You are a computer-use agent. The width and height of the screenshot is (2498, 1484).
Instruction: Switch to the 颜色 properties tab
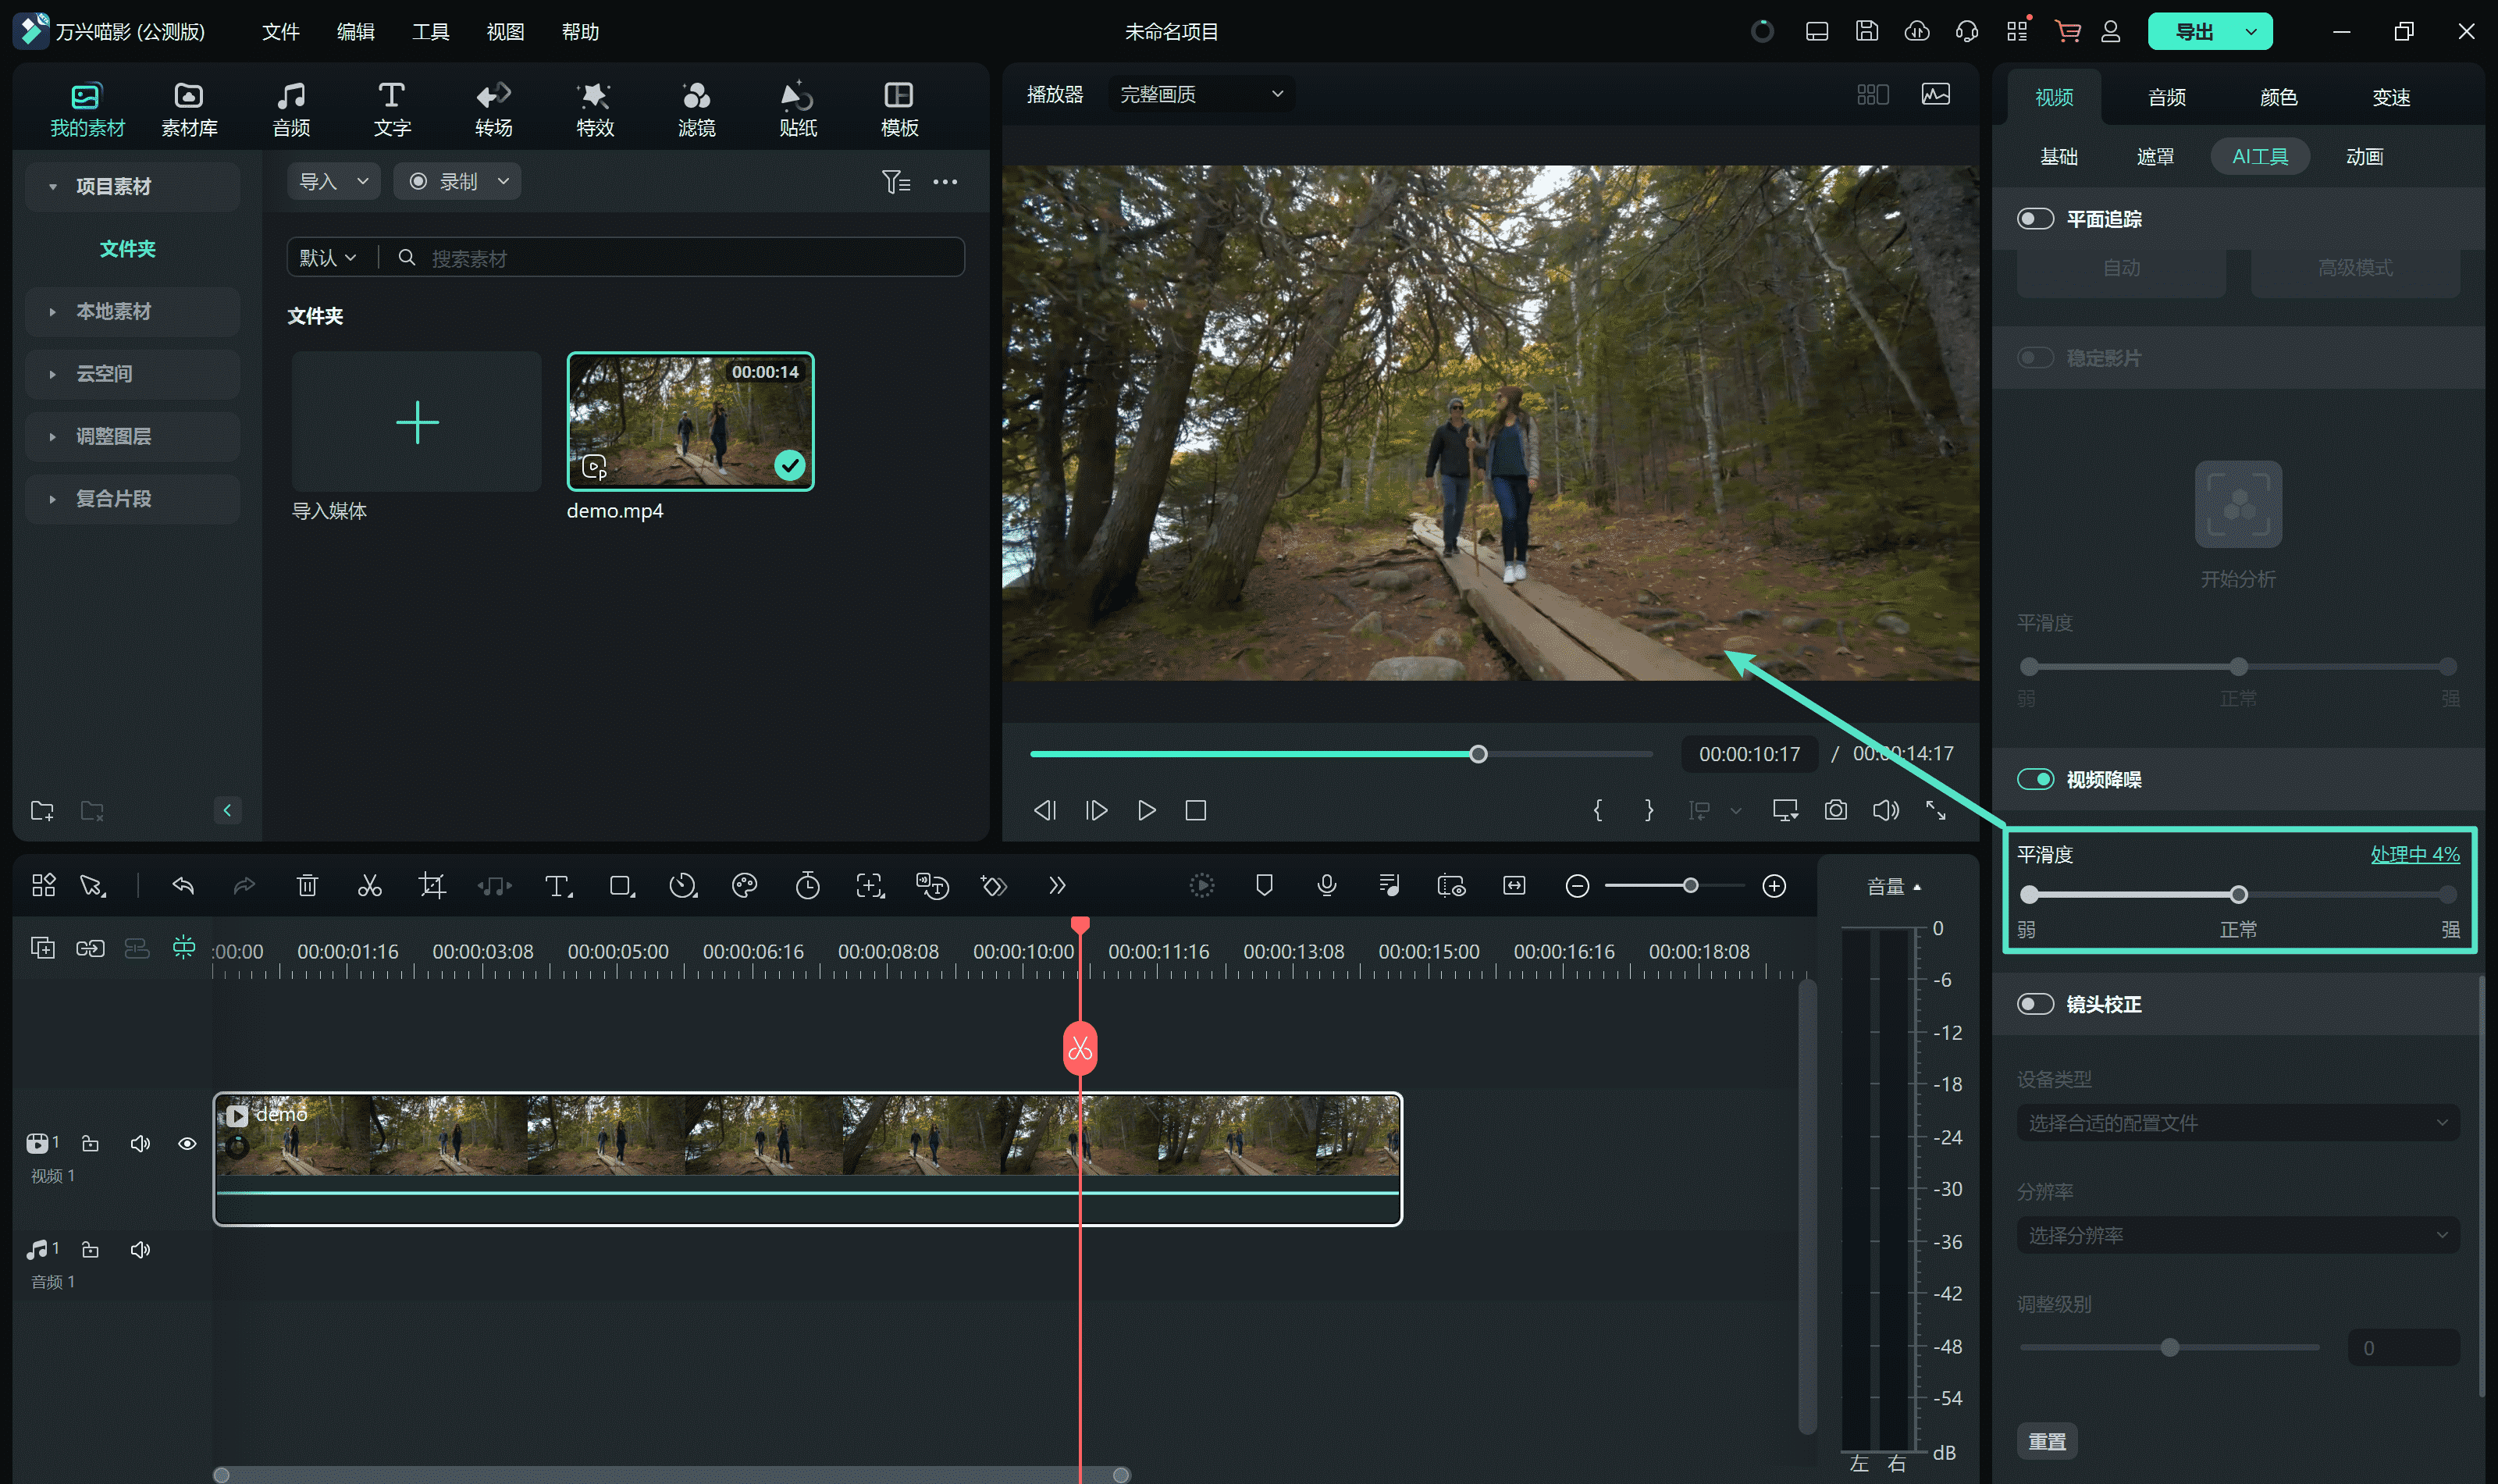2279,97
